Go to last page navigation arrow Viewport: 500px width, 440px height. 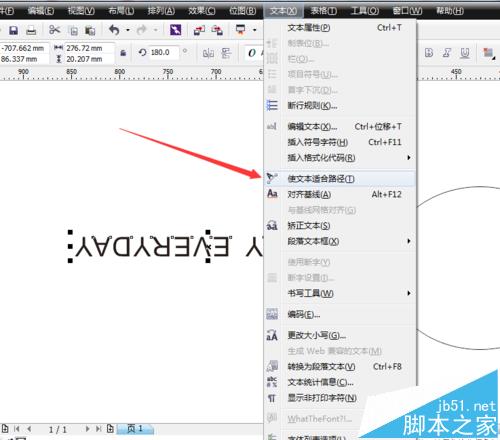click(x=98, y=429)
